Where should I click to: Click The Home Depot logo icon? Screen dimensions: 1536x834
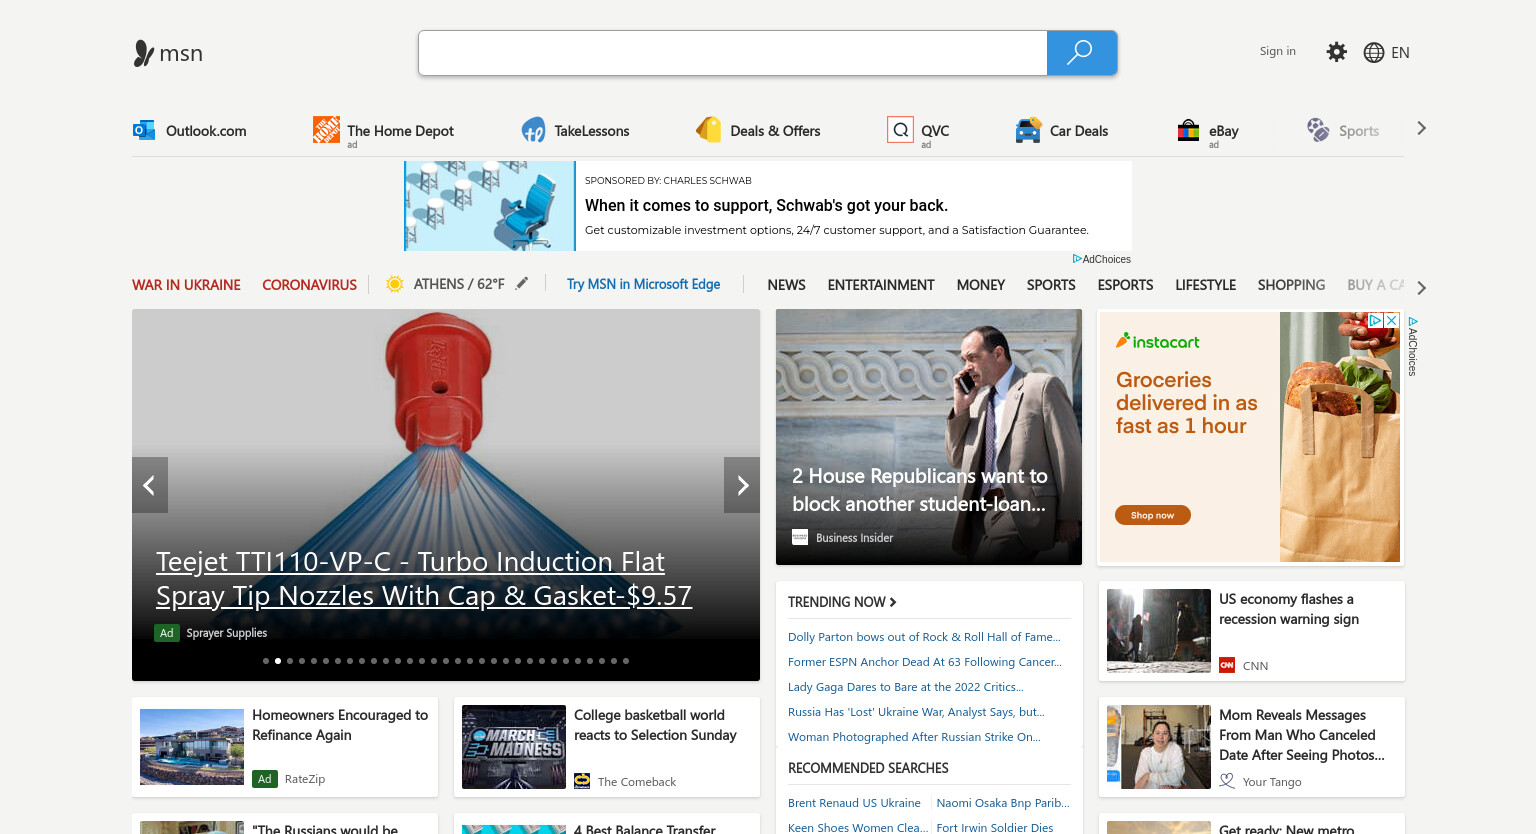(x=326, y=130)
